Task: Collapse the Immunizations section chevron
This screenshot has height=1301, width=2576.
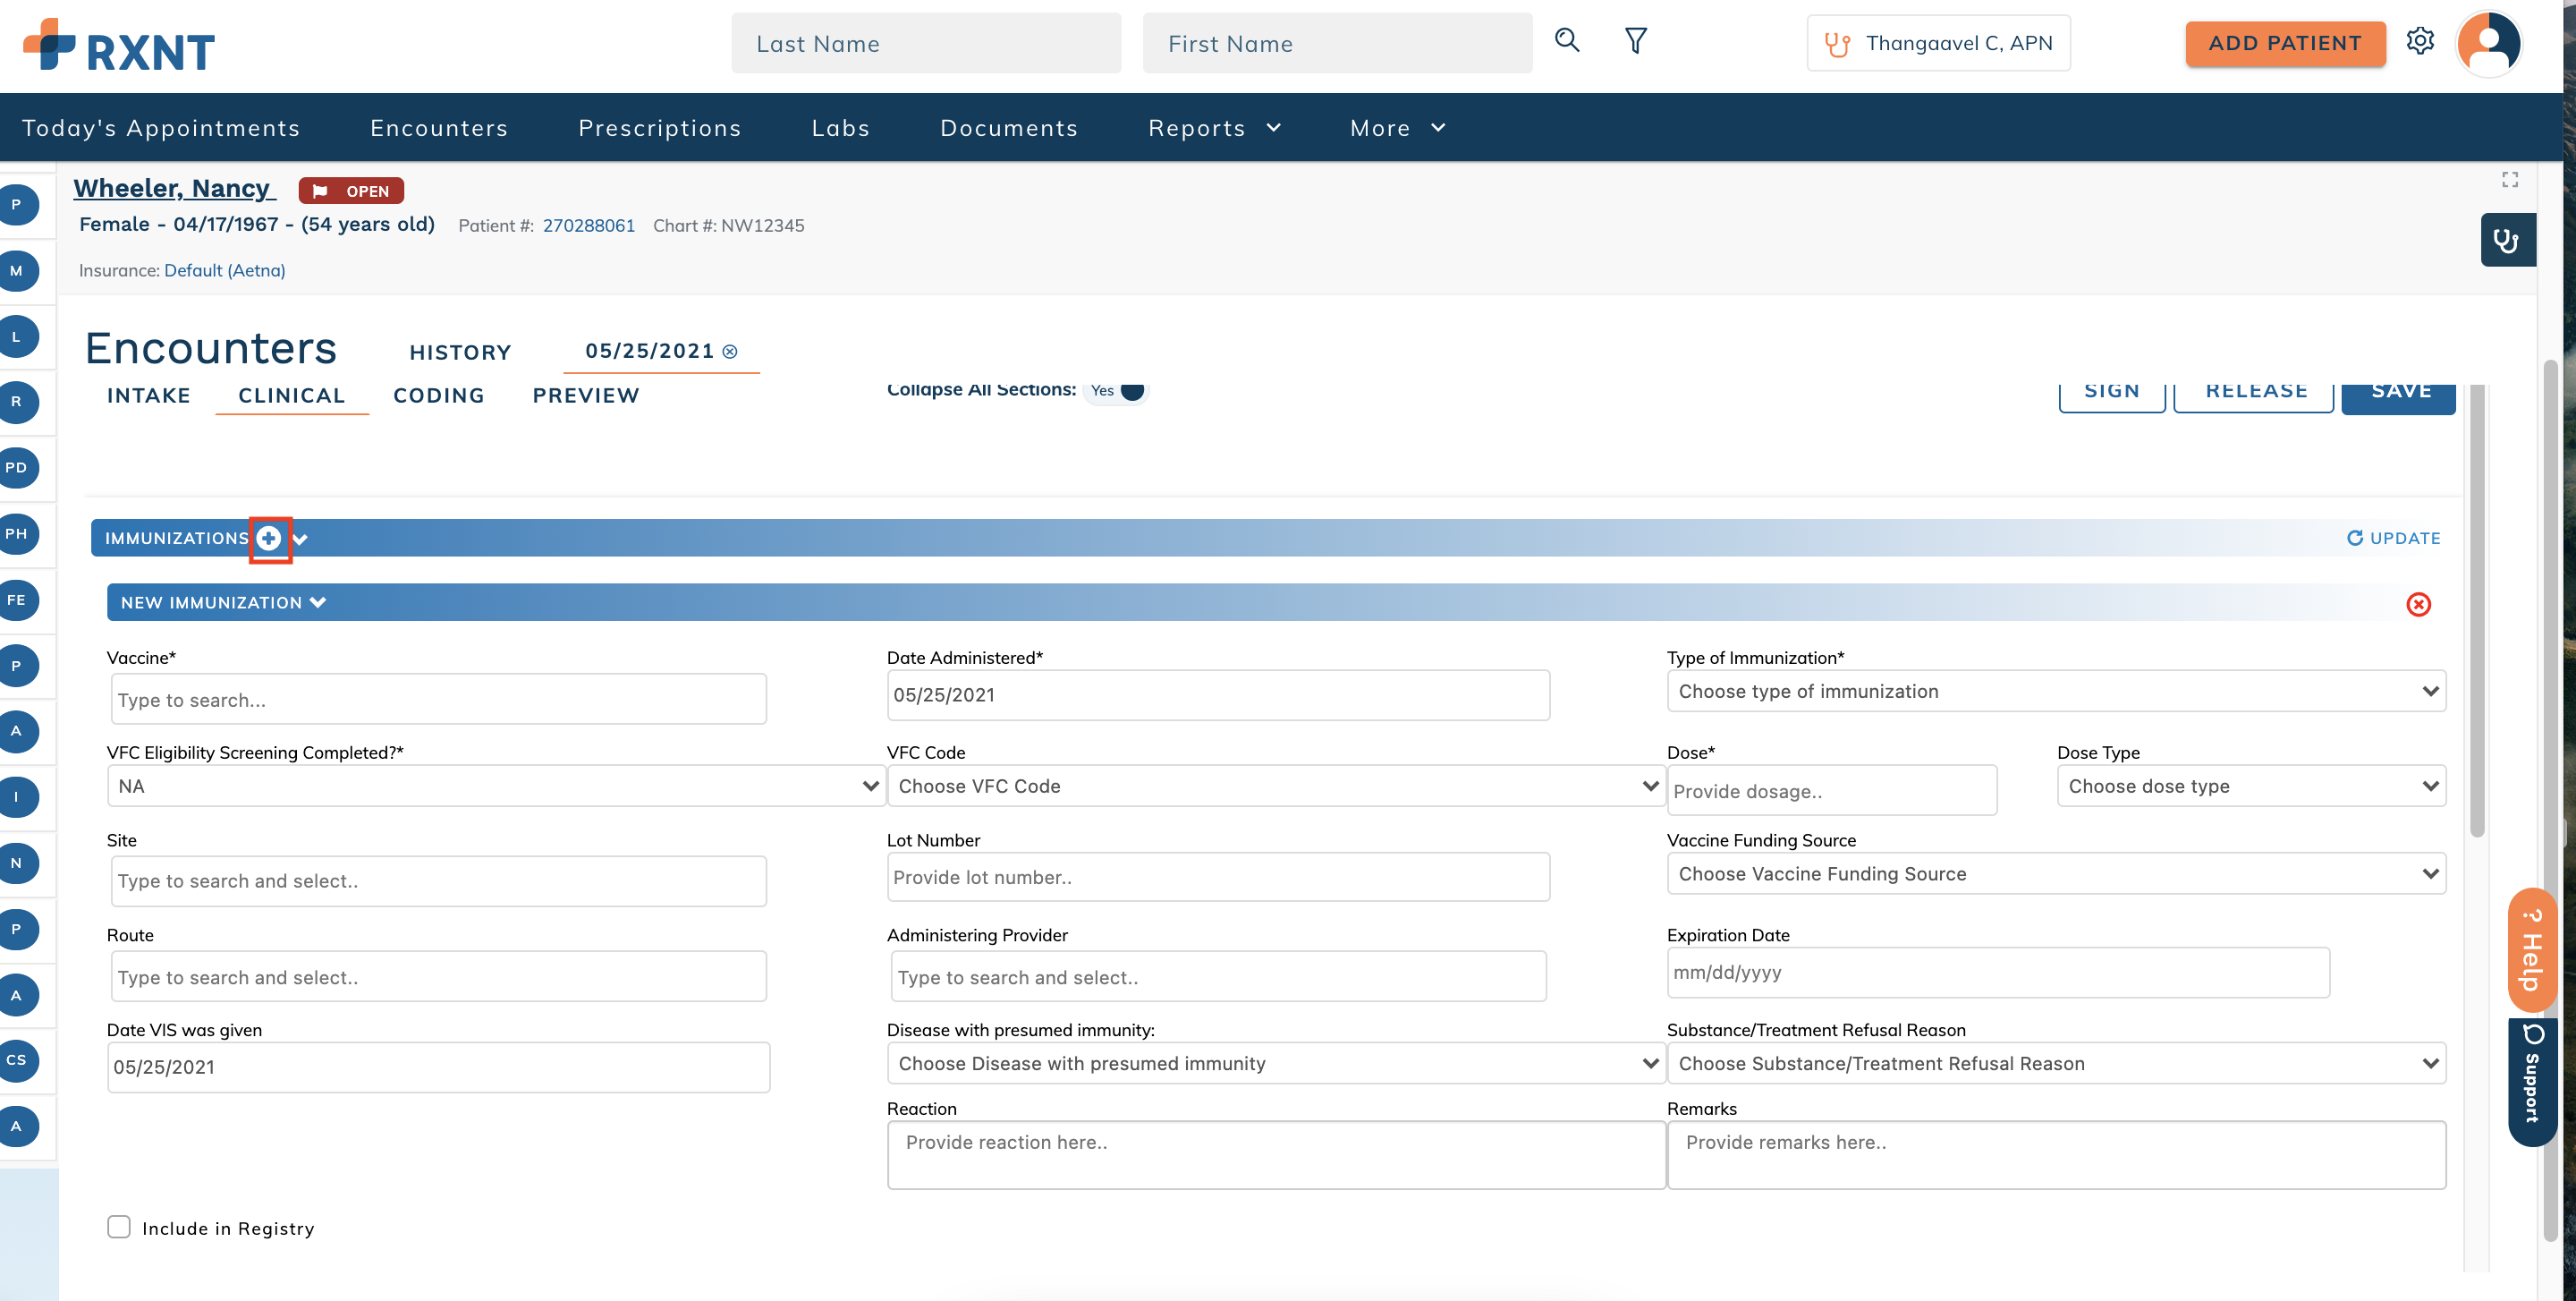Action: 300,539
